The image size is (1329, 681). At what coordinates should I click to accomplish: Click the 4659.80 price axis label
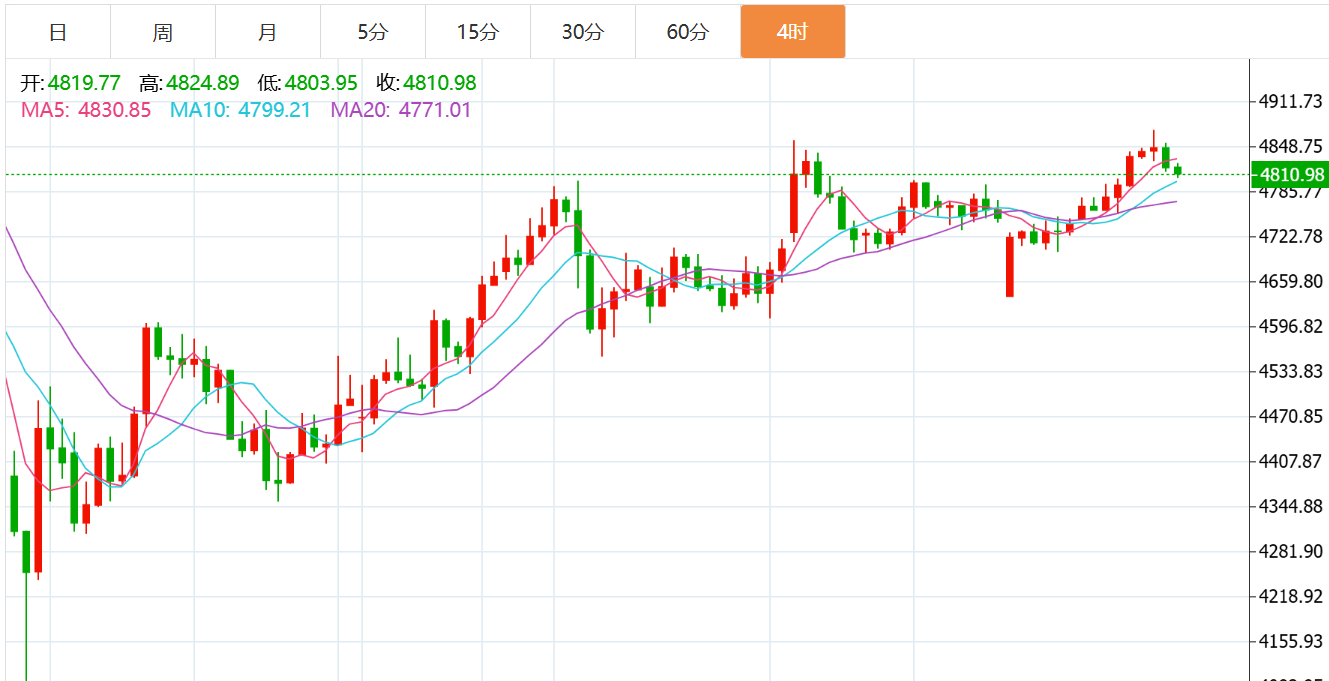pos(1291,281)
